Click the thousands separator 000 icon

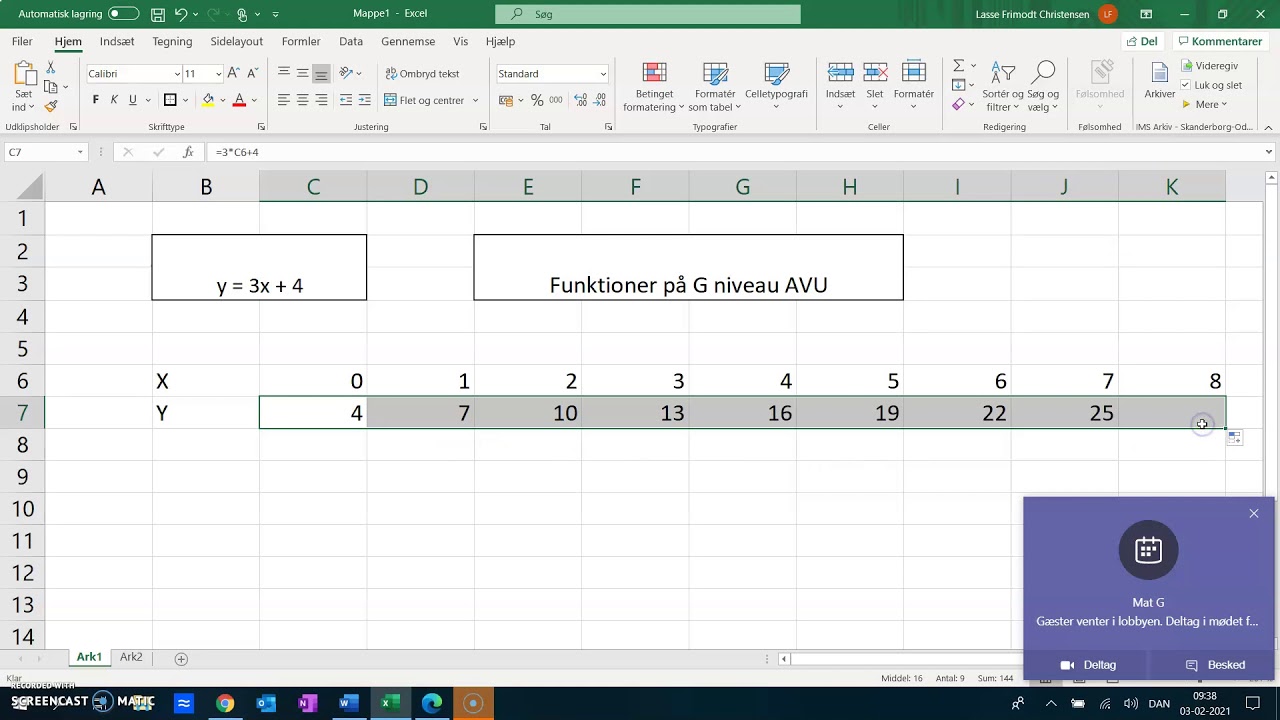point(555,100)
